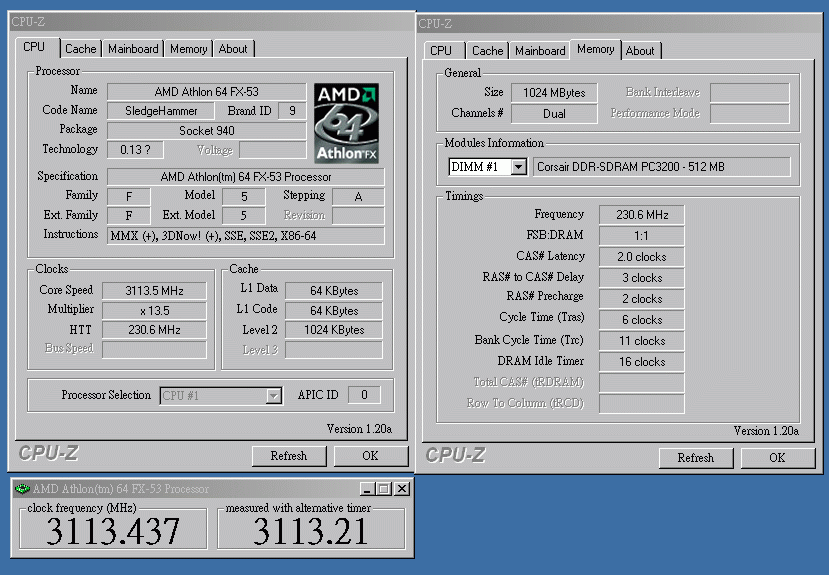Click the FSB:DRAM ratio value 1:1
The image size is (829, 575).
coord(642,236)
